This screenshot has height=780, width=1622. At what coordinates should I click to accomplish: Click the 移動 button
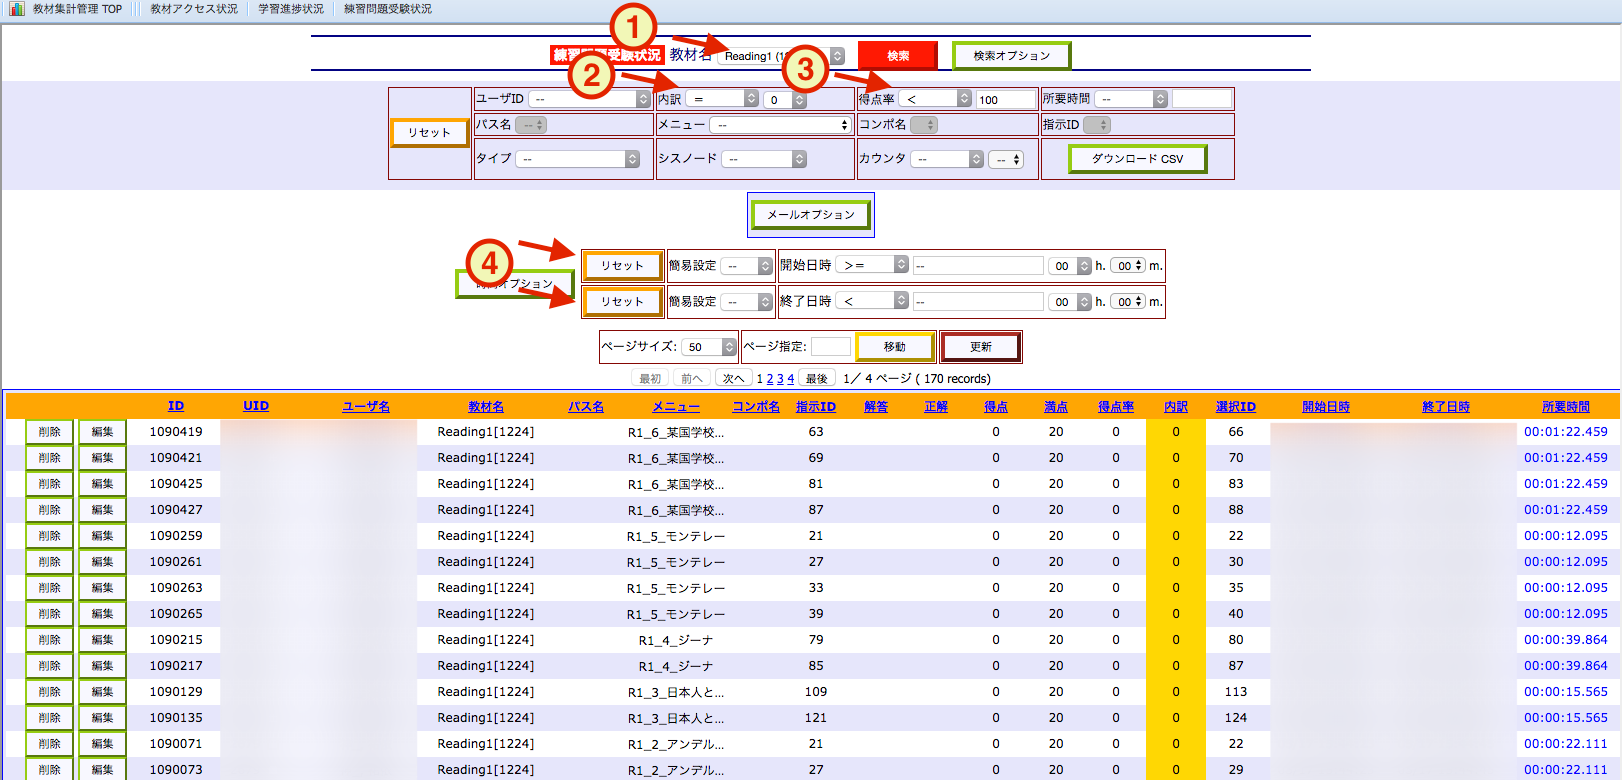(895, 347)
